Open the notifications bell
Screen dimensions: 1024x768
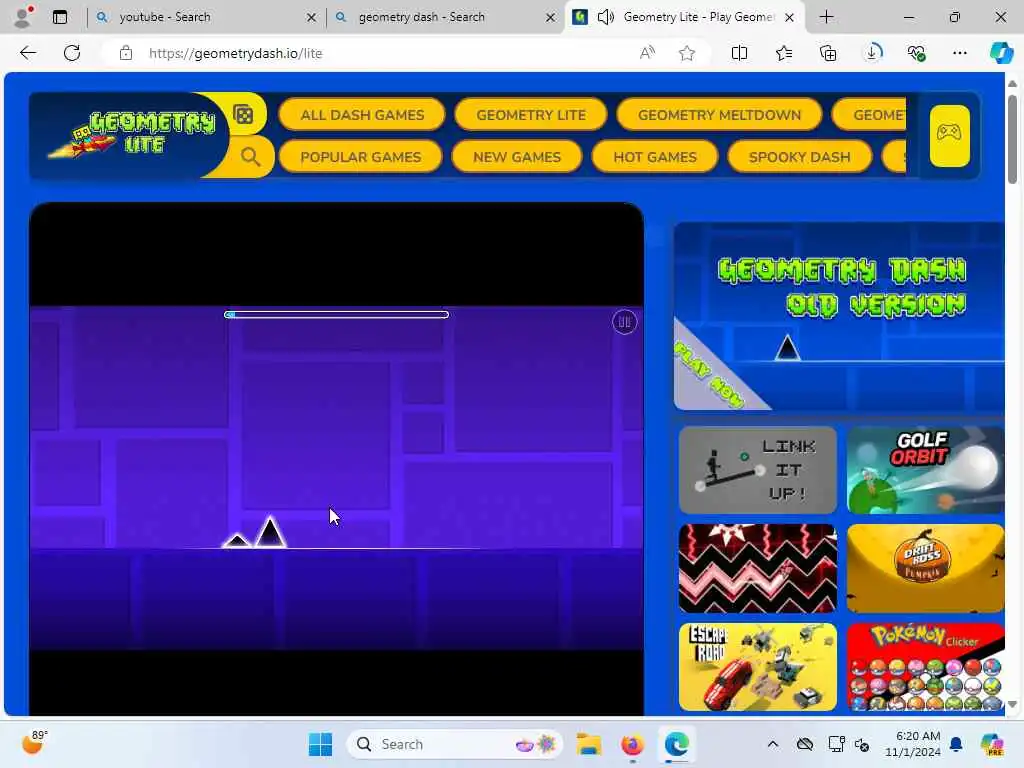[956, 744]
